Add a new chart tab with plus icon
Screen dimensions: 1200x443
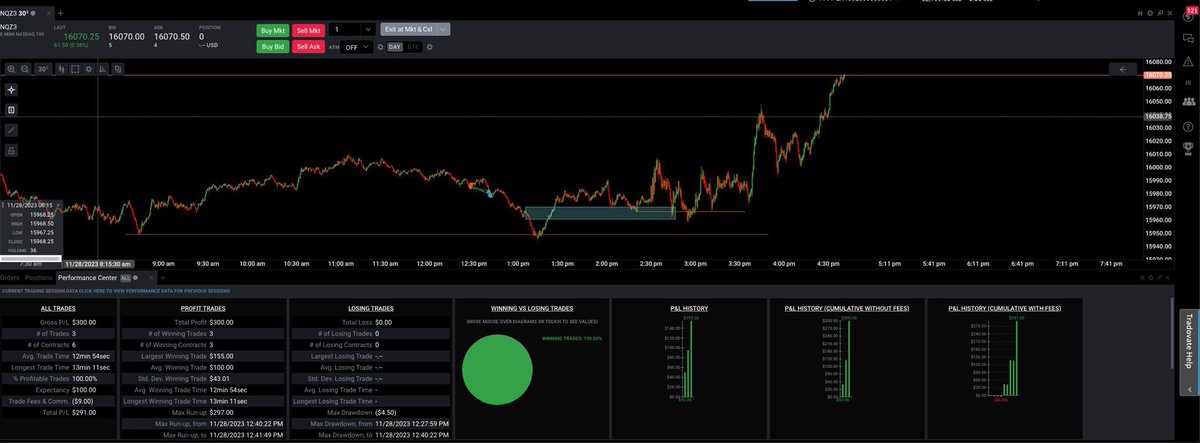click(x=61, y=13)
